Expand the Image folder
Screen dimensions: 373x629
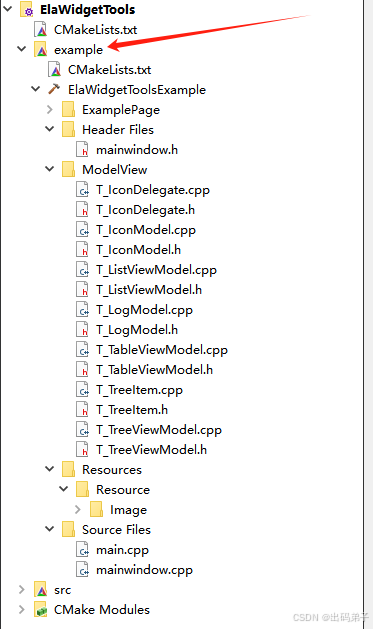point(78,509)
